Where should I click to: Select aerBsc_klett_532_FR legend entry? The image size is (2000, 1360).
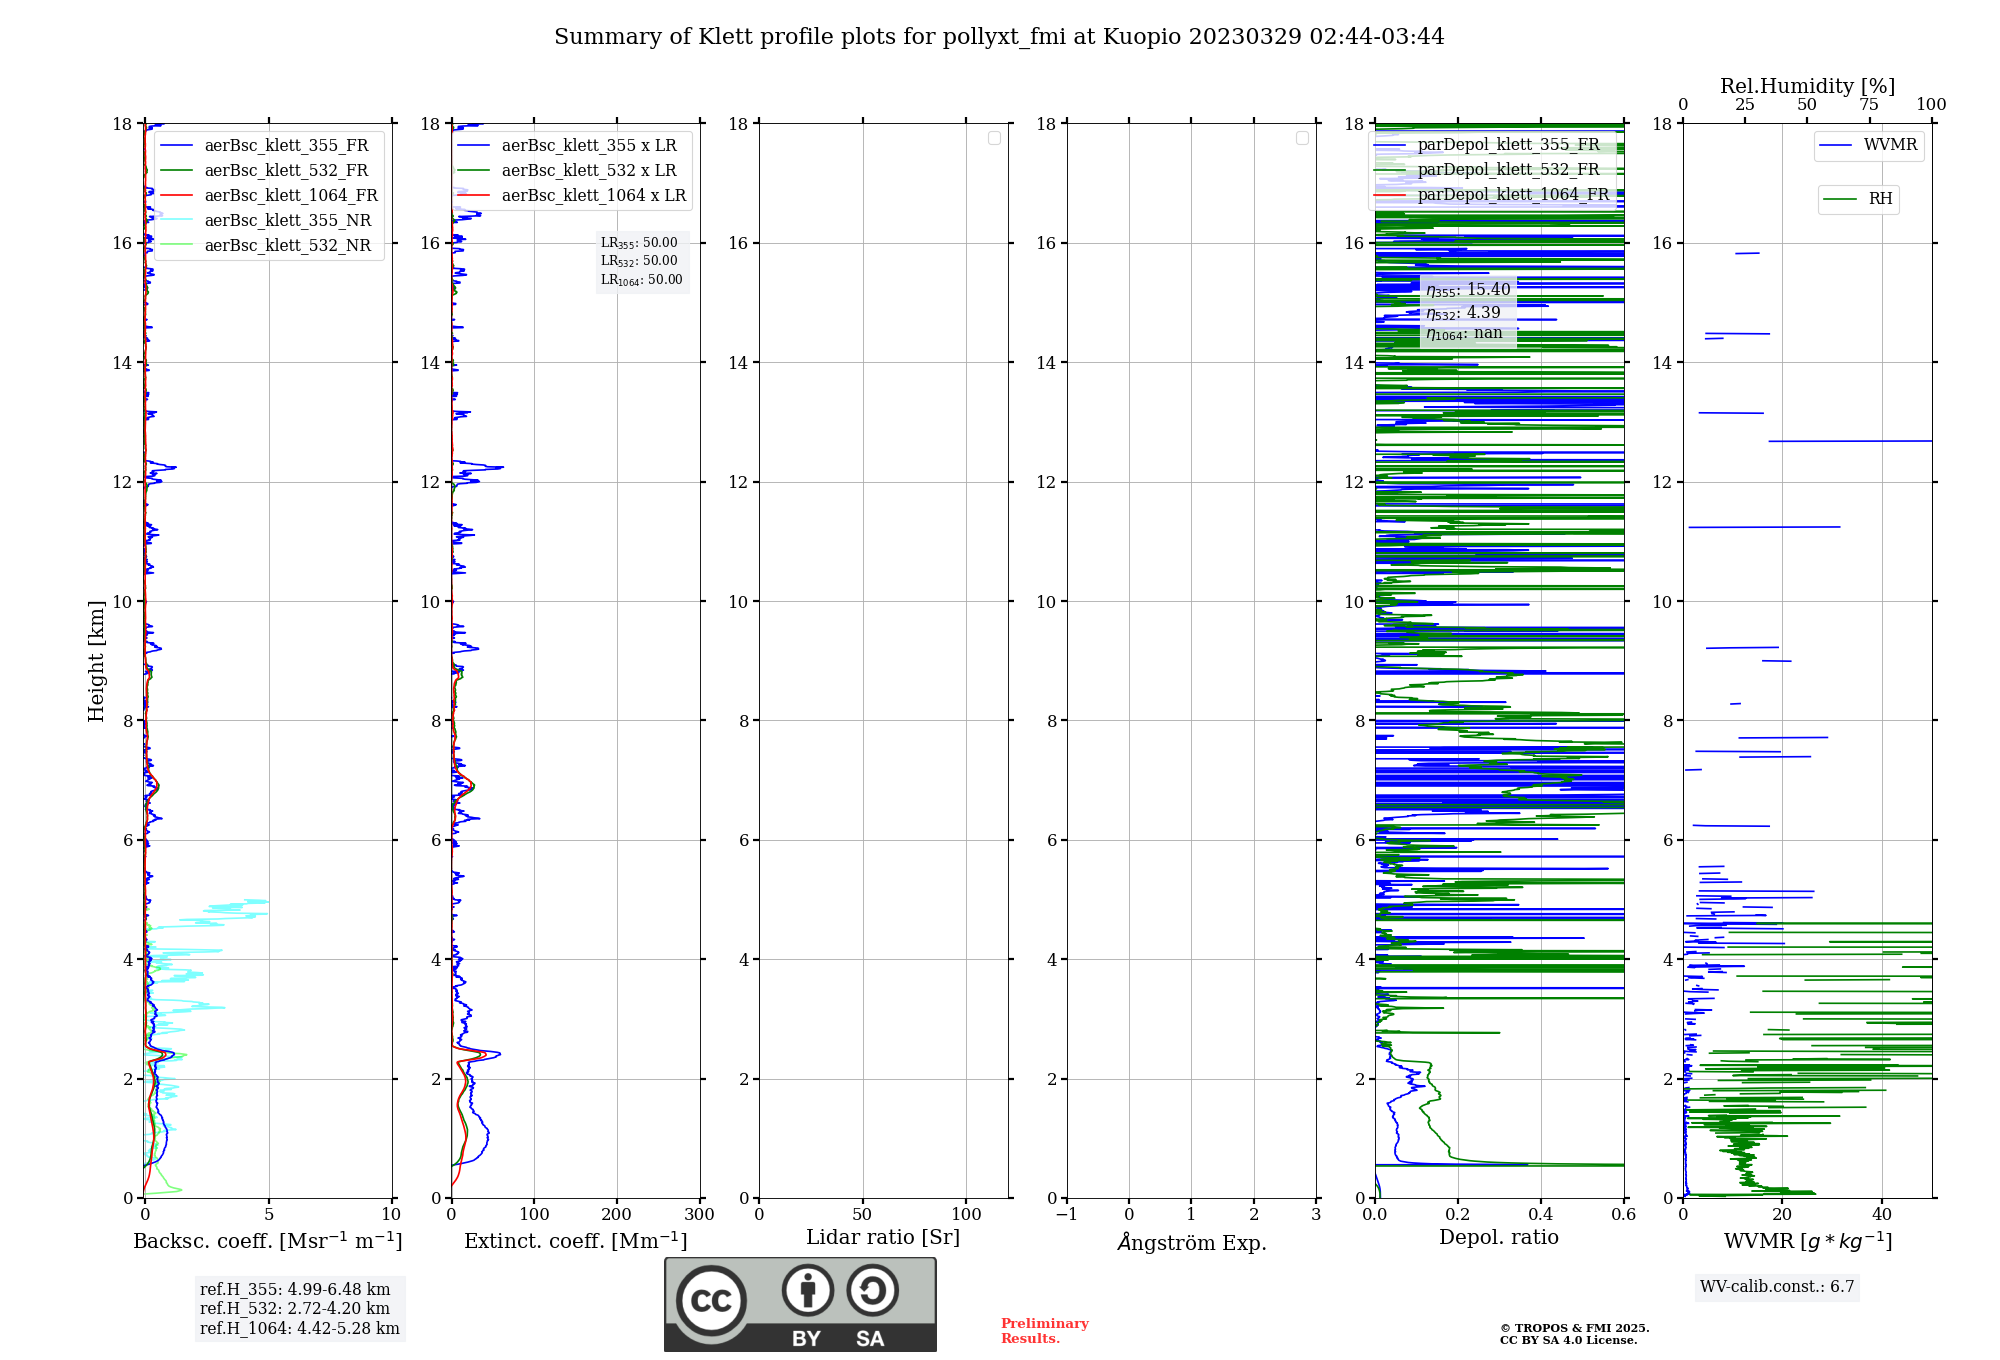coord(266,170)
